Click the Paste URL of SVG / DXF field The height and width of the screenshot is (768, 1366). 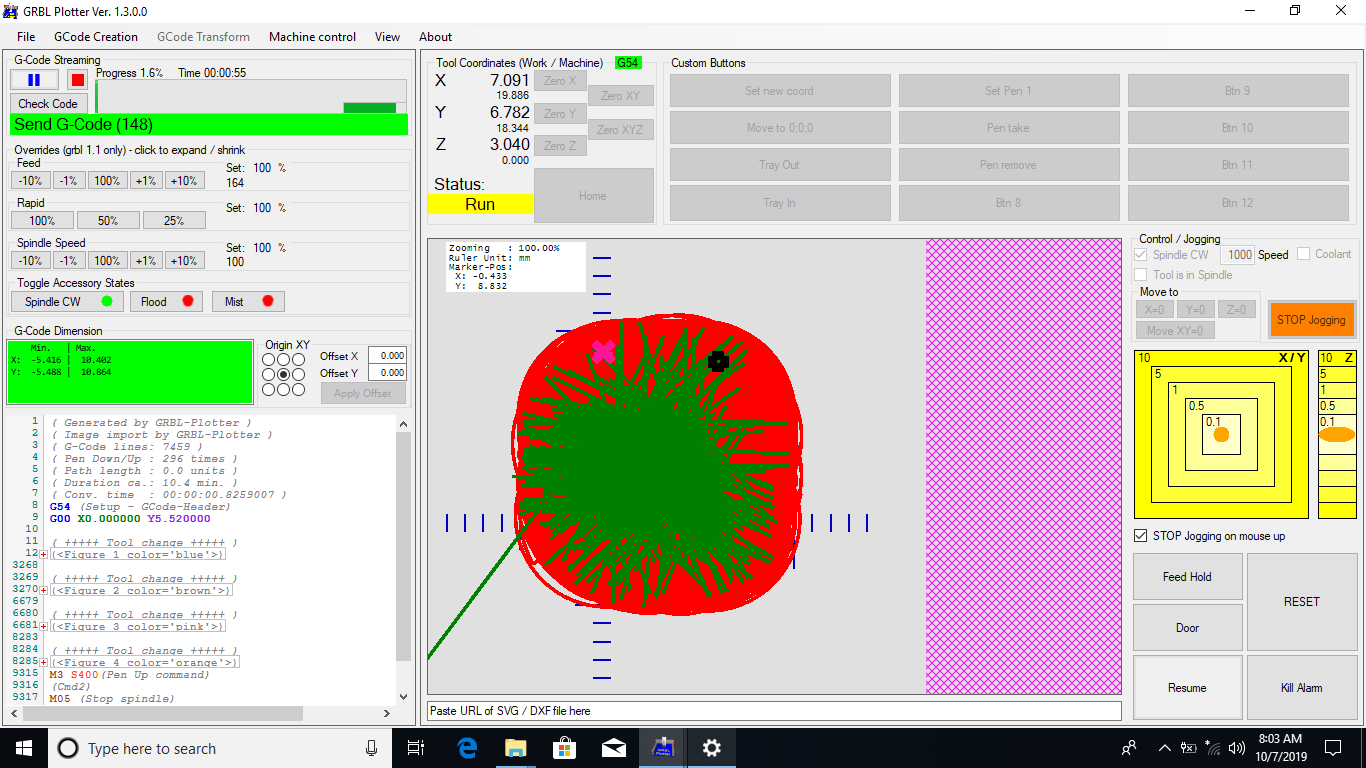773,711
